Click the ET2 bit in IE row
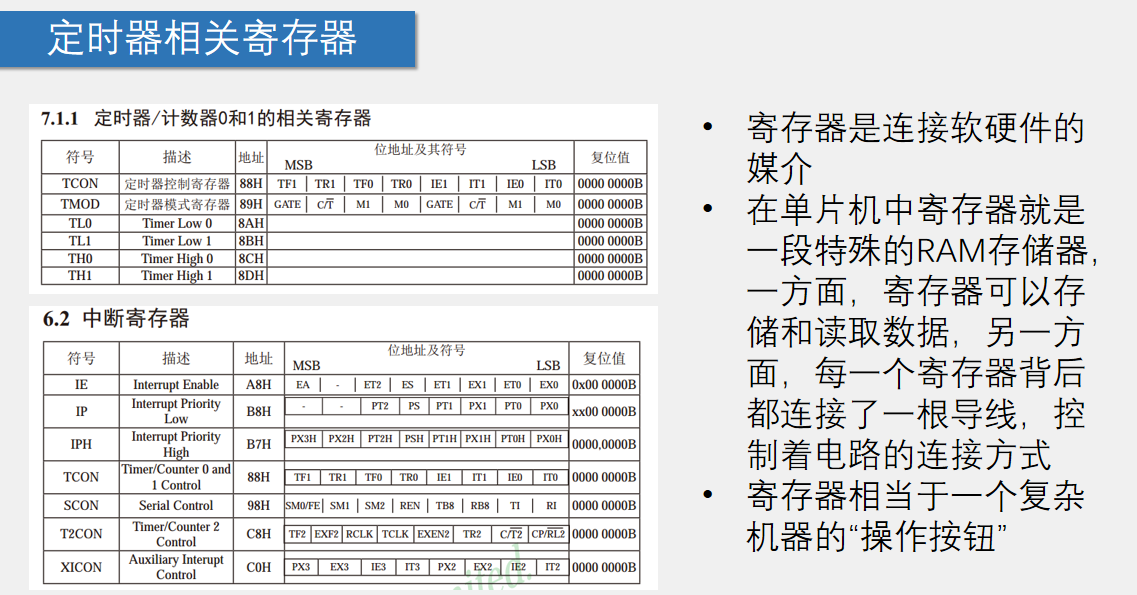Image resolution: width=1137 pixels, height=595 pixels. (x=373, y=385)
